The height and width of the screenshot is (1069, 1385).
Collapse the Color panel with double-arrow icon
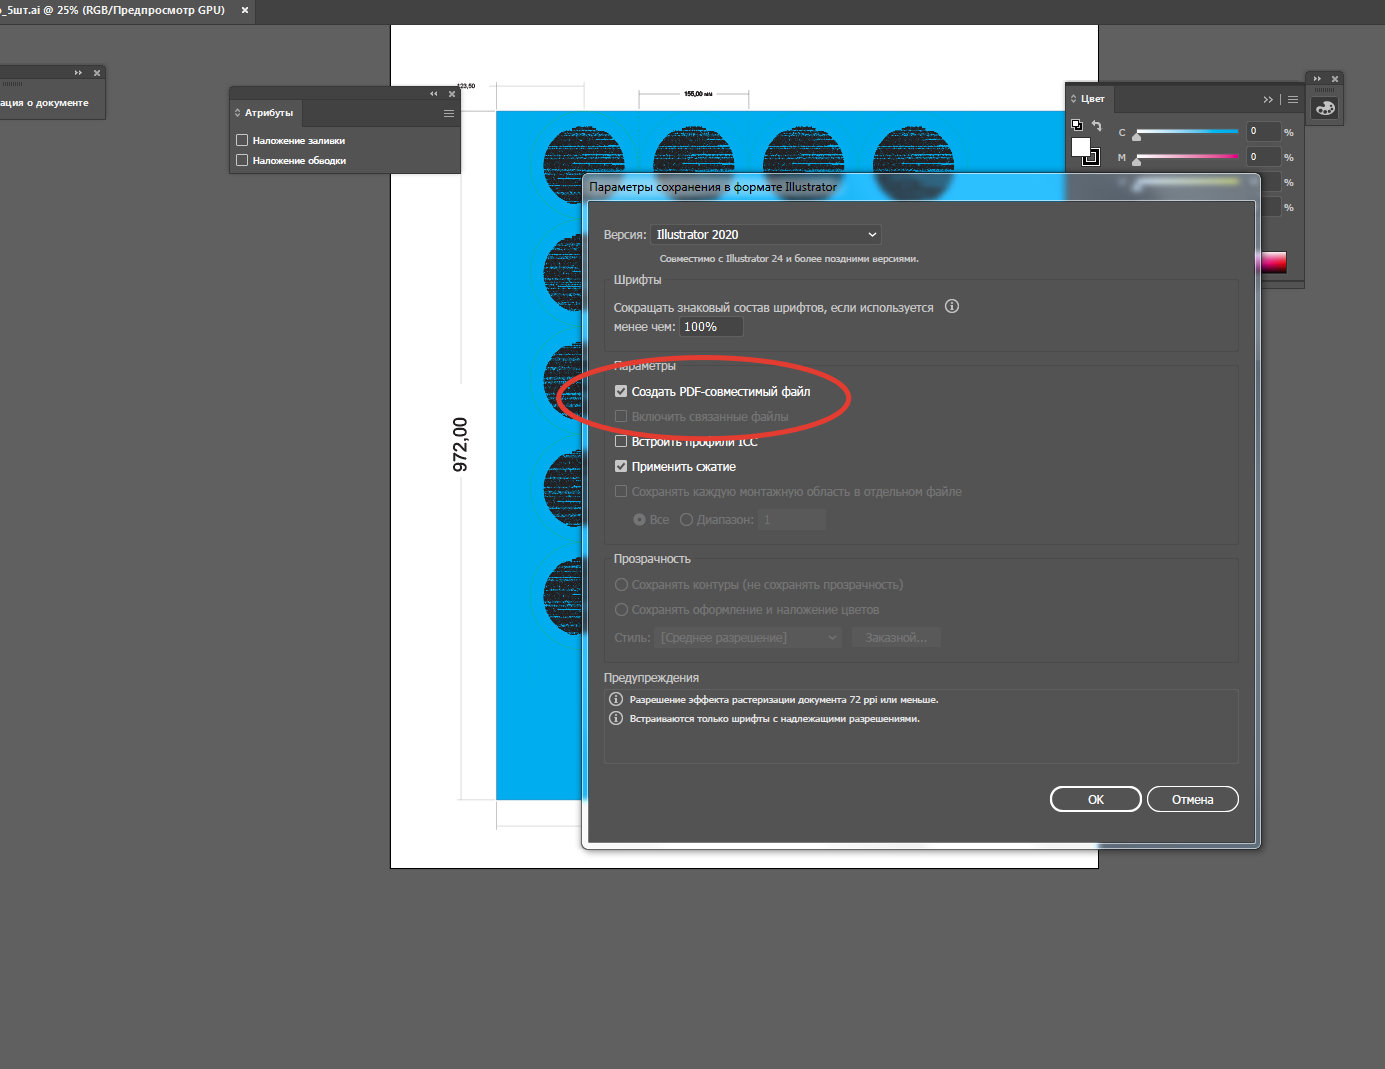coord(1268,99)
